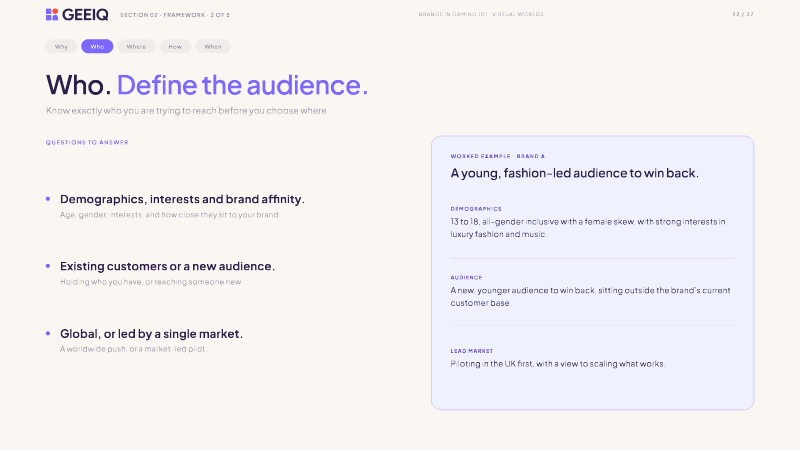Click the Lead Market section label
The image size is (800, 450).
coord(472,351)
